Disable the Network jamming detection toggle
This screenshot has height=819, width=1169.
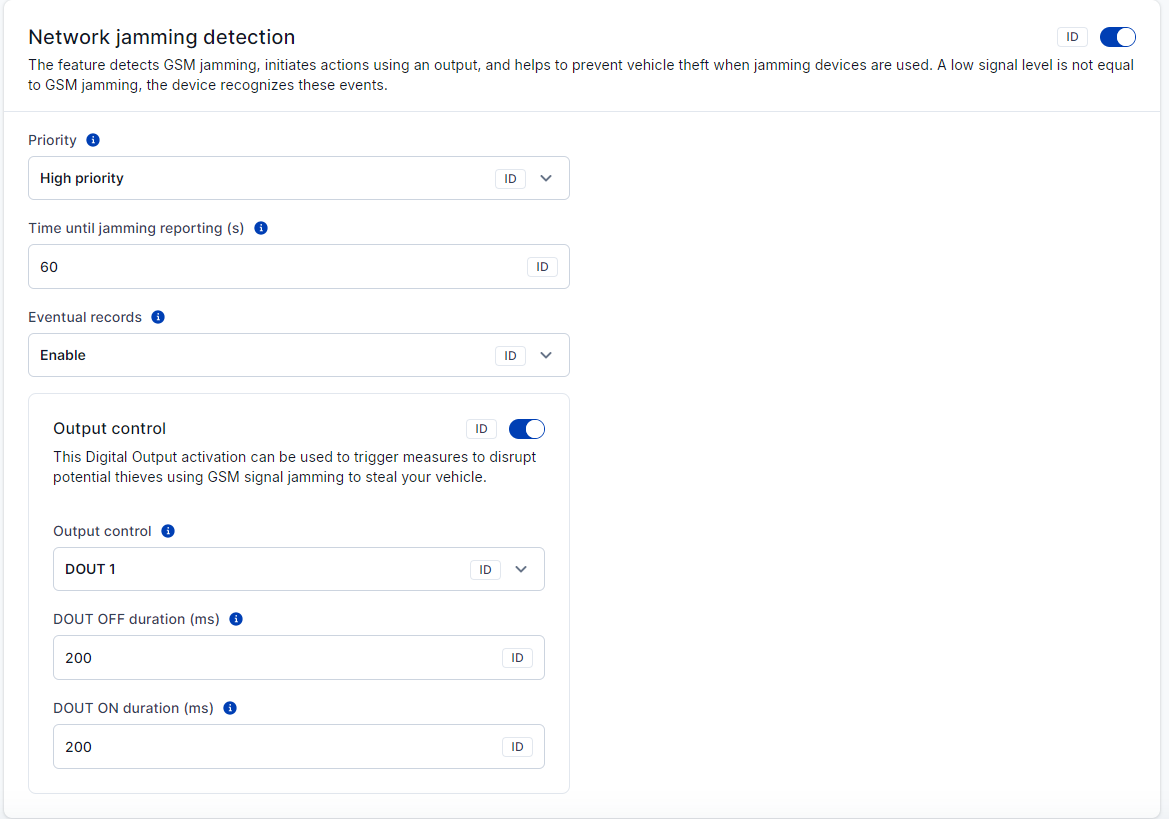click(1117, 37)
